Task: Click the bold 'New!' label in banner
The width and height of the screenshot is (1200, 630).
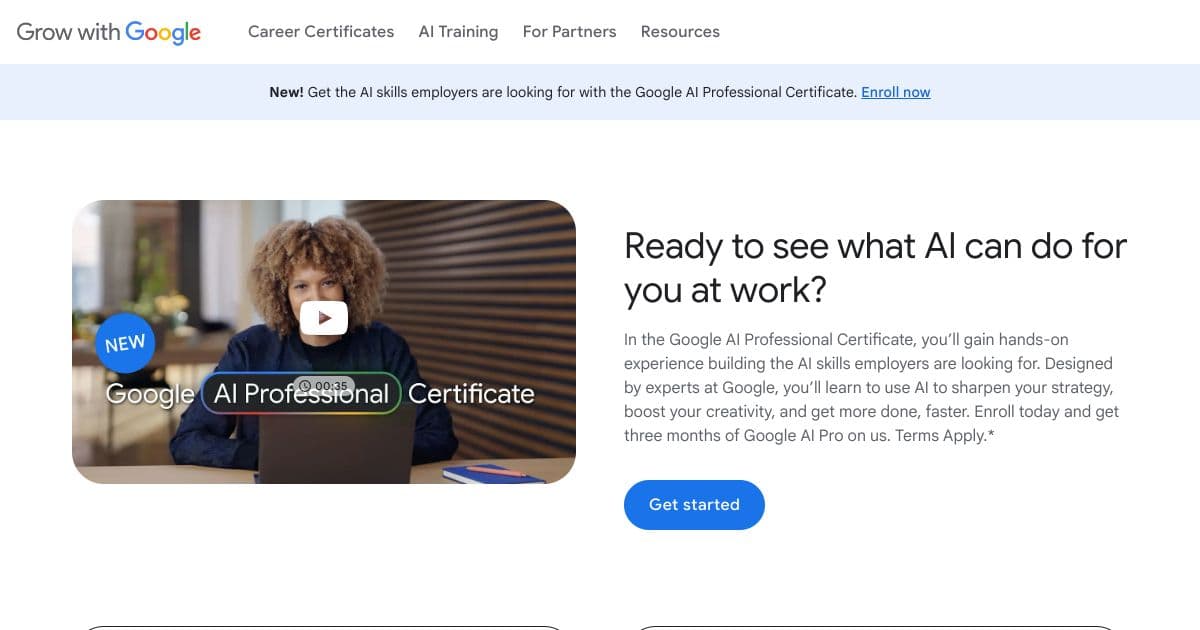Action: pyautogui.click(x=286, y=92)
